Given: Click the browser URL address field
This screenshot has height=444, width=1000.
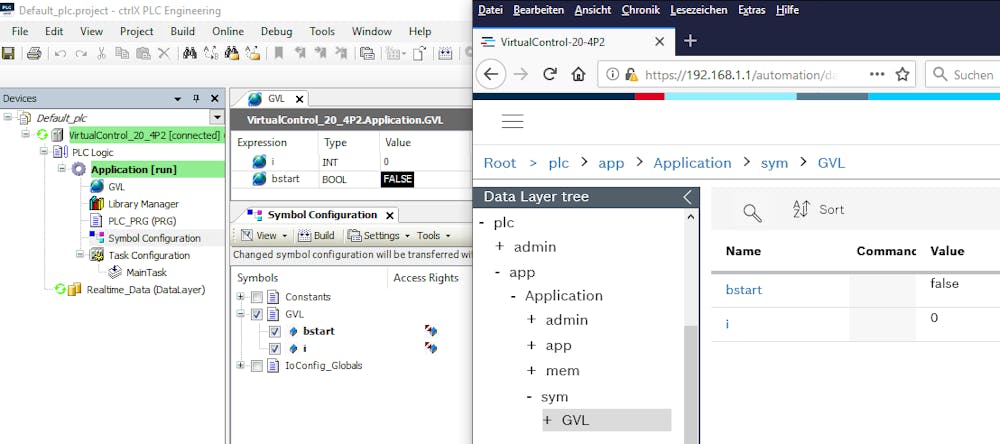Looking at the screenshot, I should click(x=740, y=74).
